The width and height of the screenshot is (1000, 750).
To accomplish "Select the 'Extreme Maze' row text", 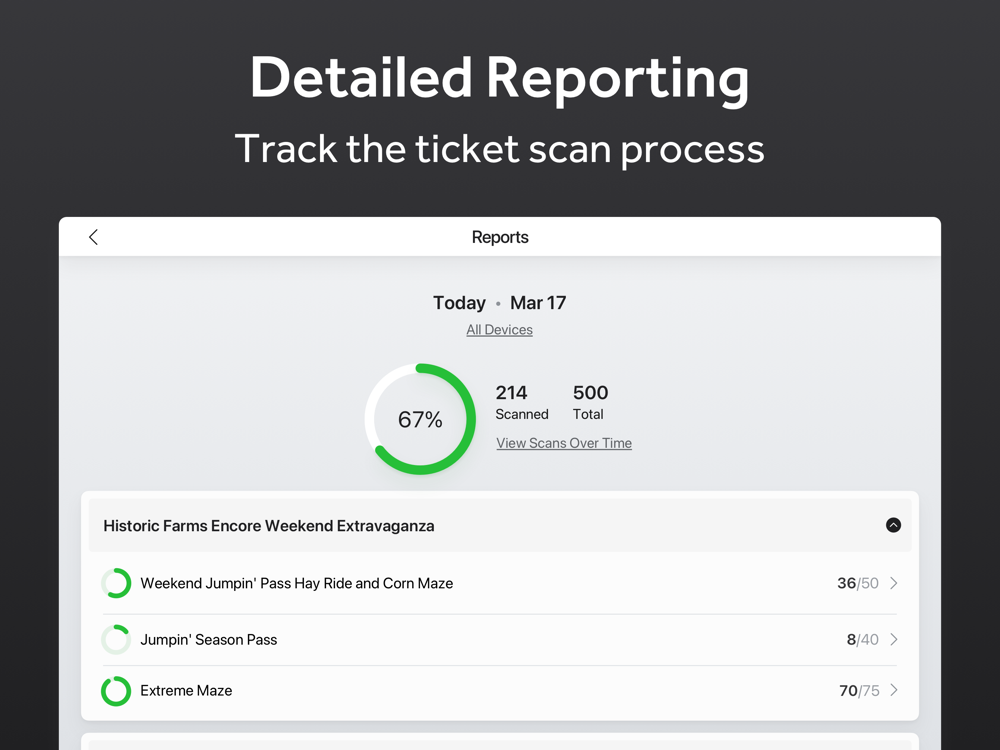I will [186, 691].
